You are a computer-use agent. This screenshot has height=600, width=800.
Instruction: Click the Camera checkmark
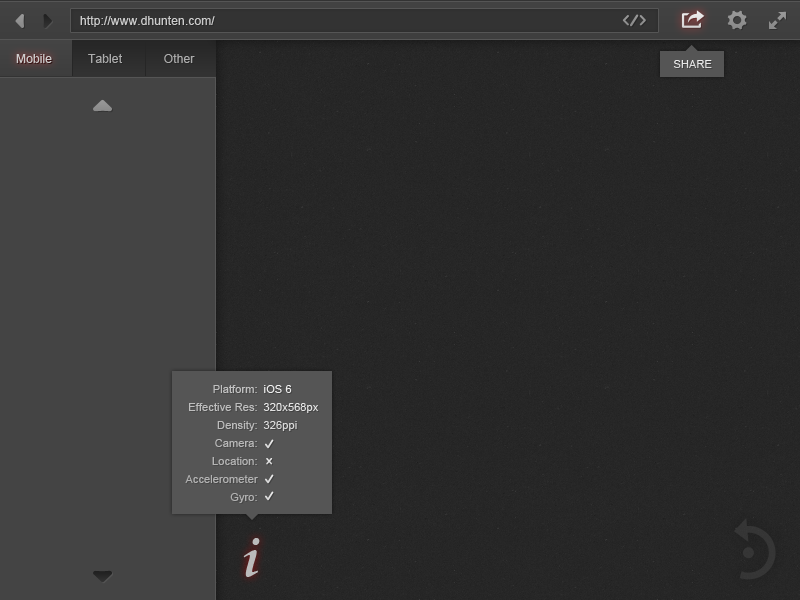[x=269, y=443]
